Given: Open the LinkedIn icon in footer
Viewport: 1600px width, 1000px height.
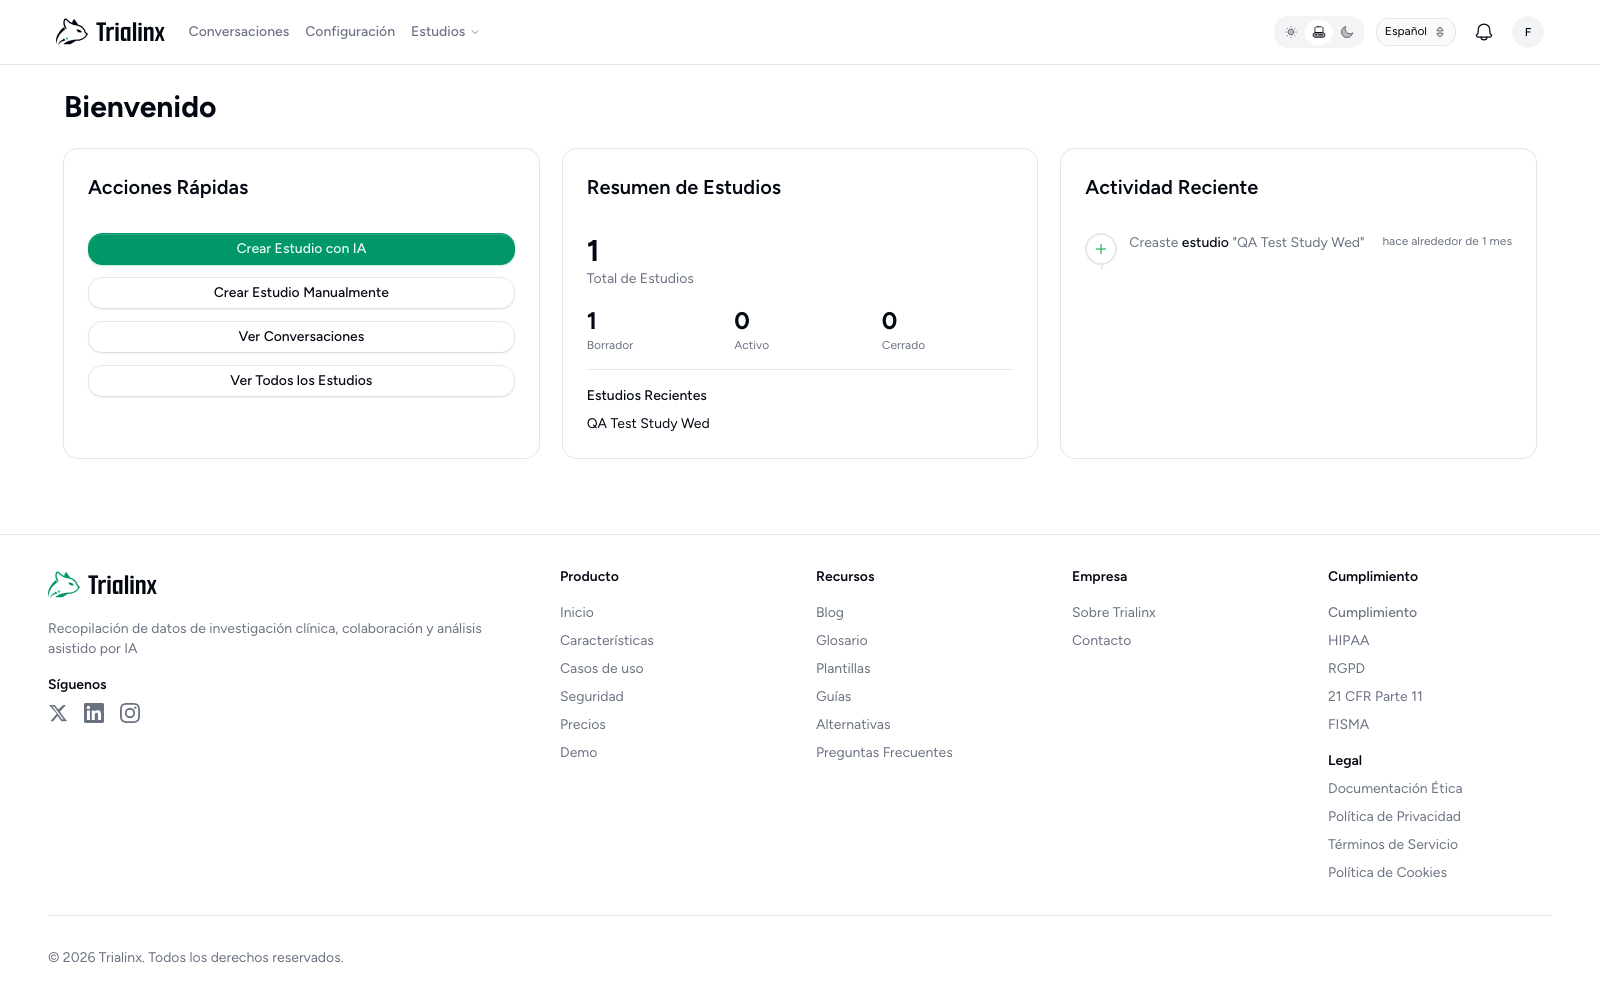Looking at the screenshot, I should click(94, 713).
